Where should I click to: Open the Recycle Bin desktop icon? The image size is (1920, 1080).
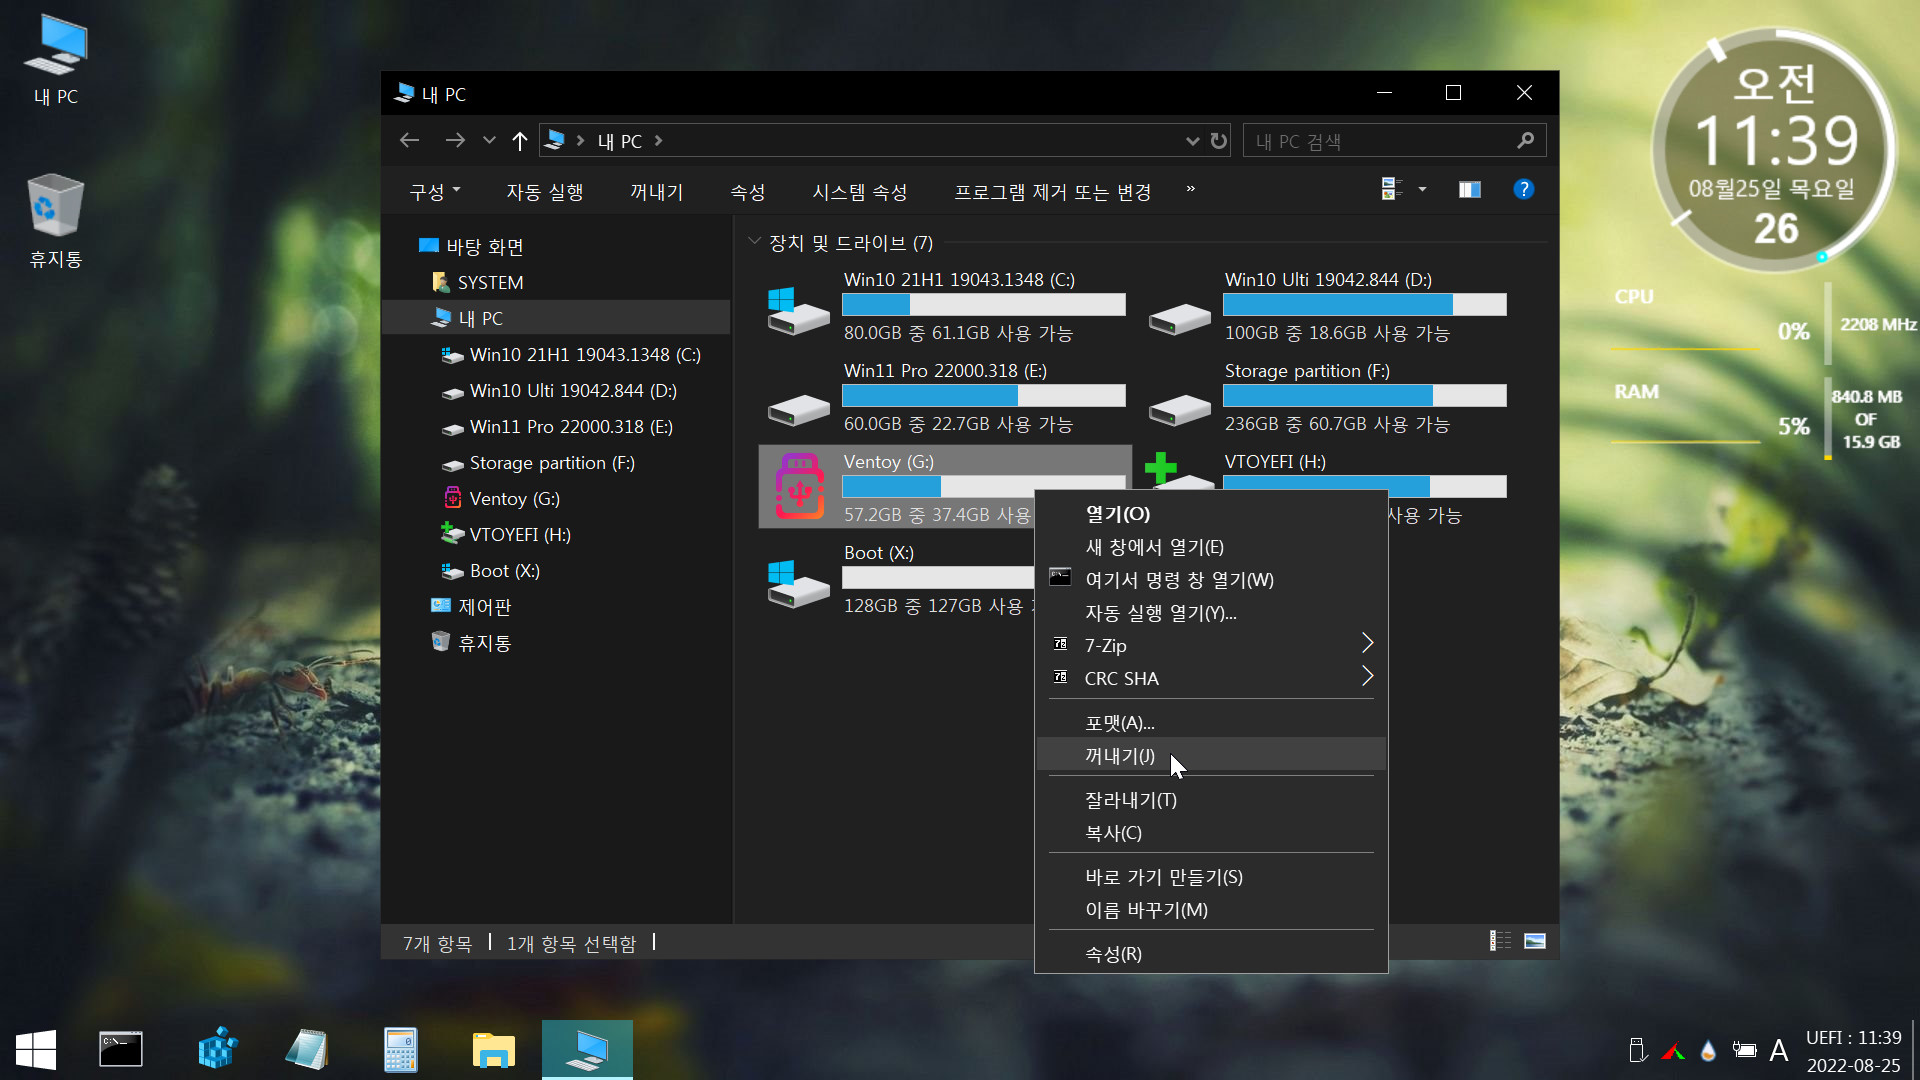pos(56,221)
